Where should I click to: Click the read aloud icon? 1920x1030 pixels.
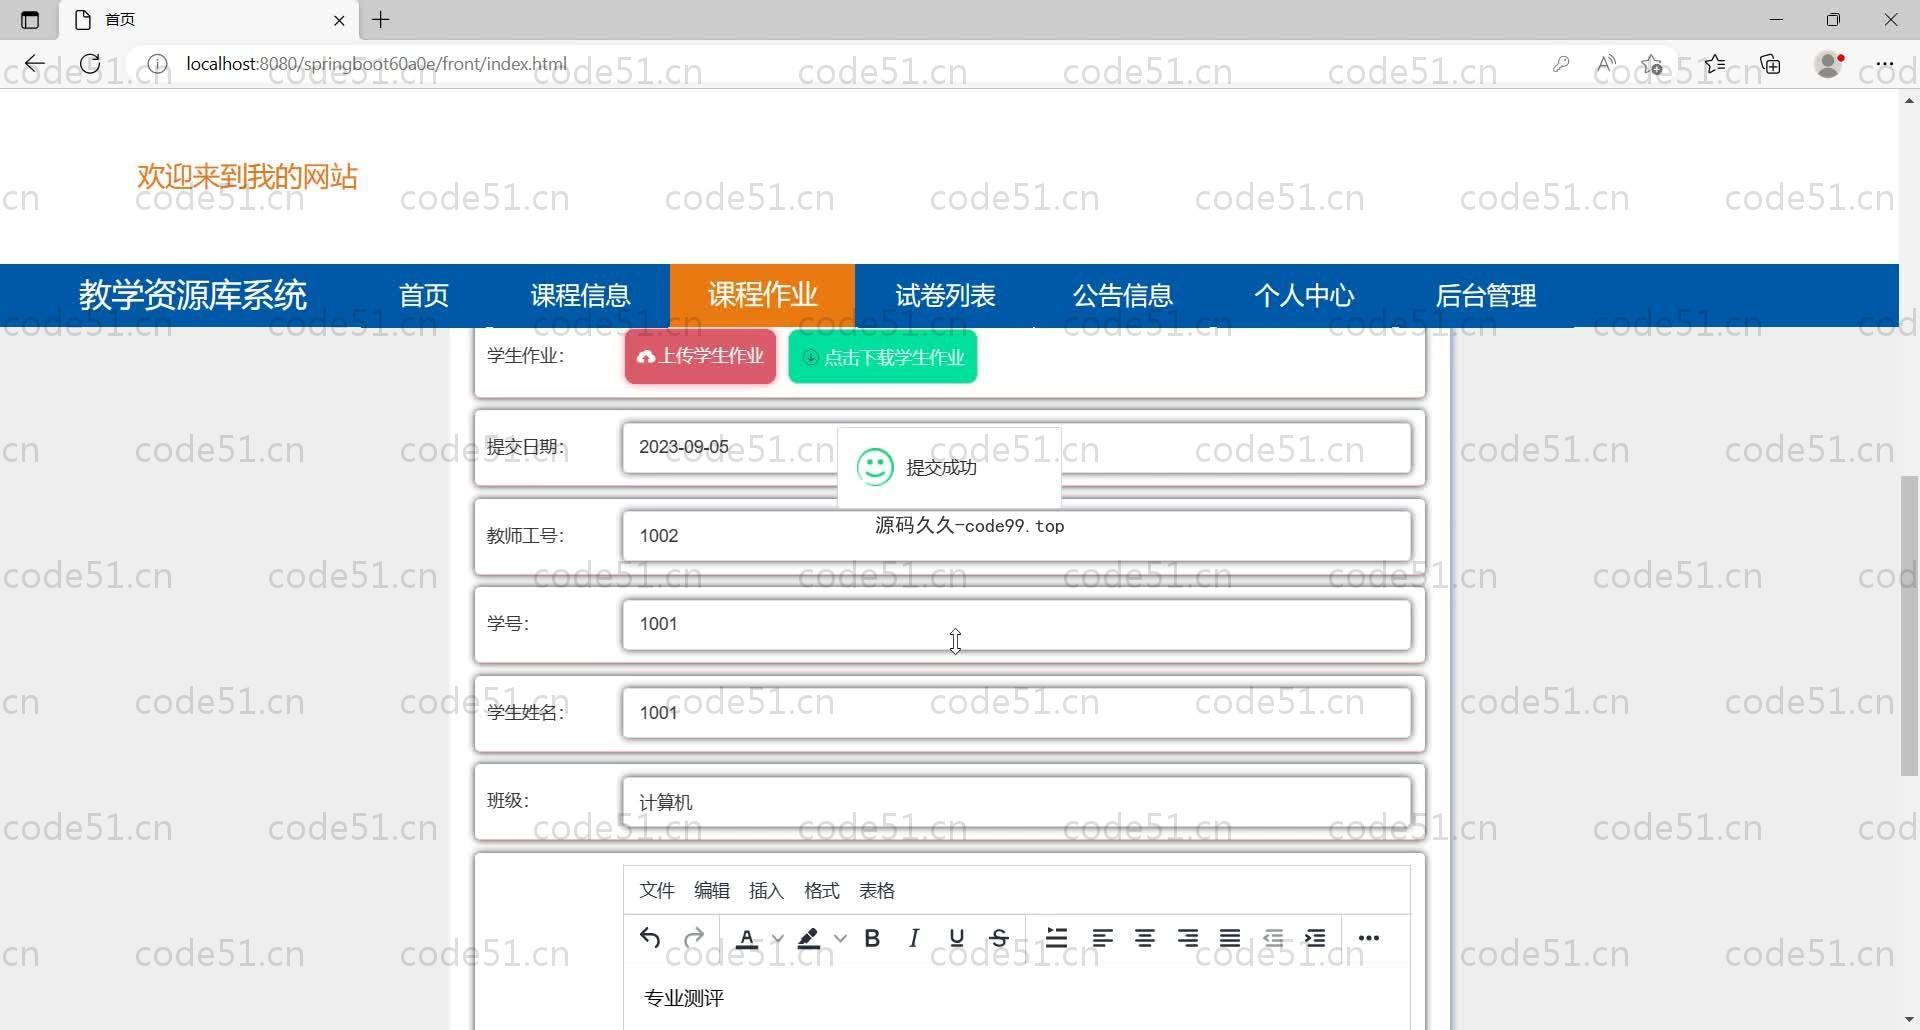pos(1606,64)
